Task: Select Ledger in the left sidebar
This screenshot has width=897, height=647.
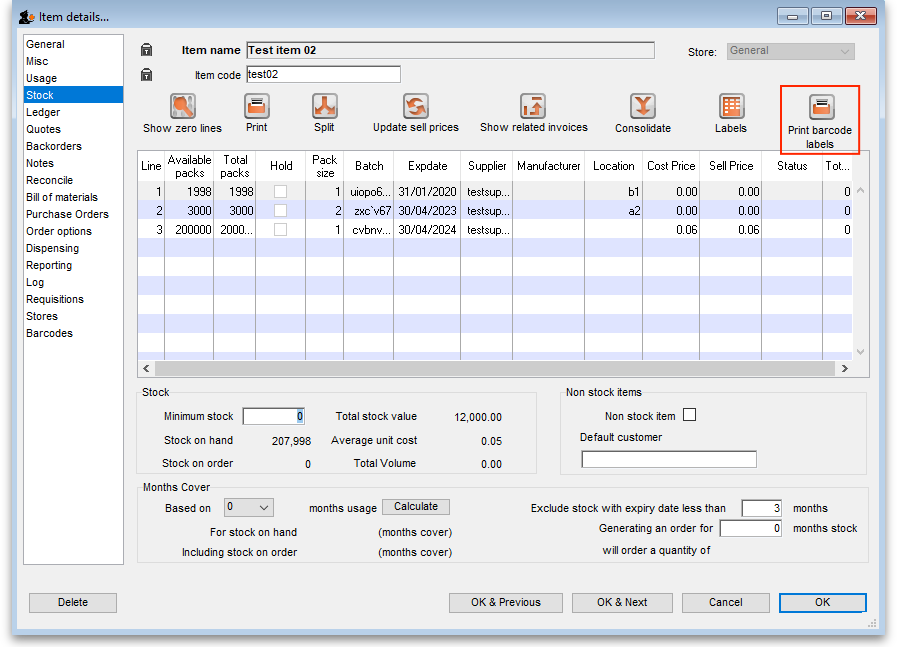Action: click(x=43, y=112)
